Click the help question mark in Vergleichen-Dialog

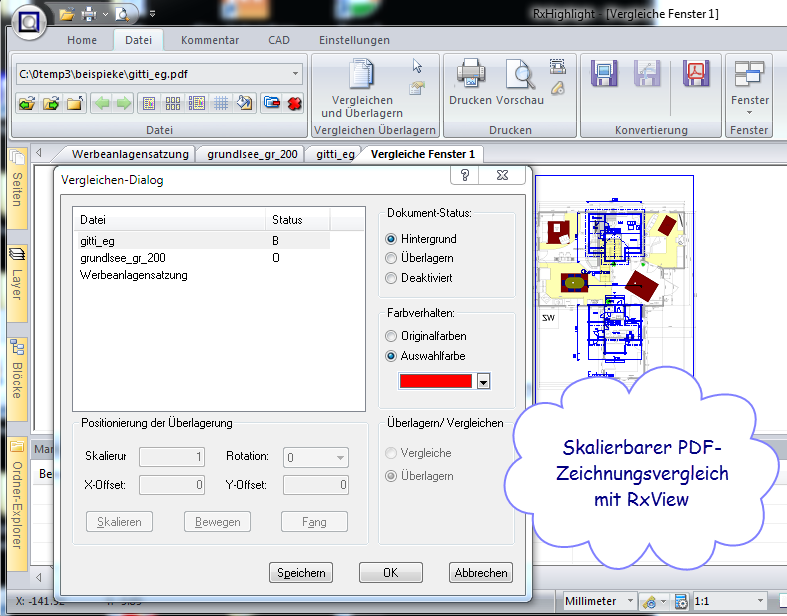(465, 175)
